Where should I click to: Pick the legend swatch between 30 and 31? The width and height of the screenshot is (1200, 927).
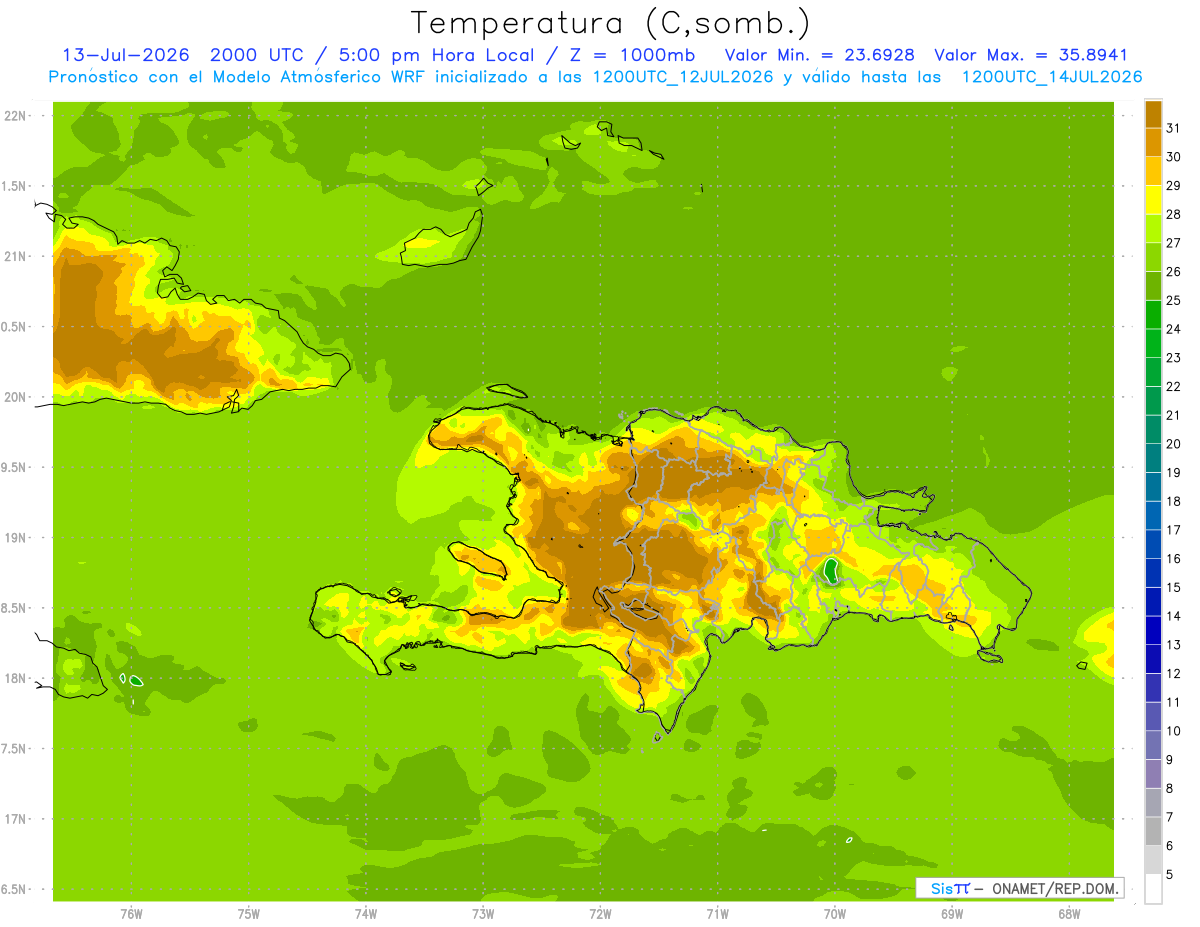point(1153,142)
